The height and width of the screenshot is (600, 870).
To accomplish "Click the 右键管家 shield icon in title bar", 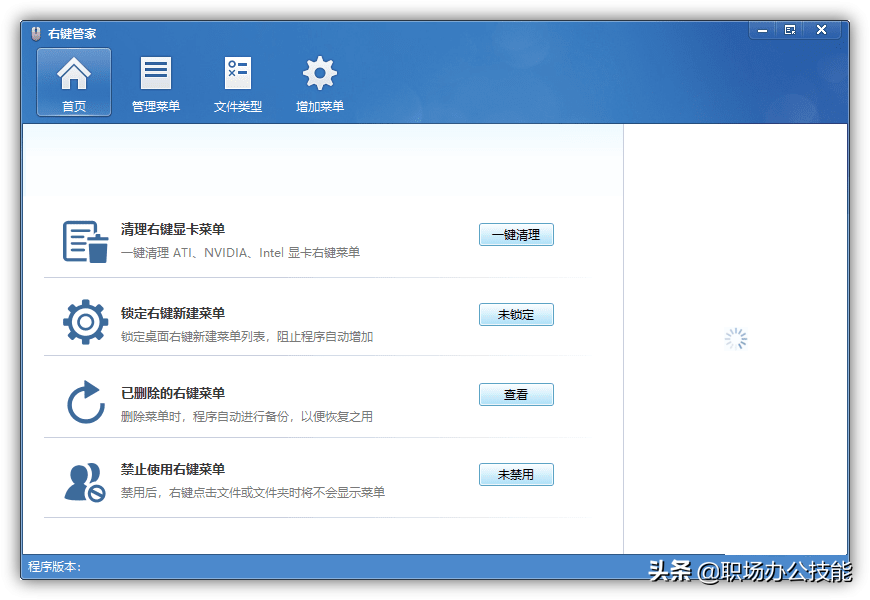I will click(x=37, y=31).
